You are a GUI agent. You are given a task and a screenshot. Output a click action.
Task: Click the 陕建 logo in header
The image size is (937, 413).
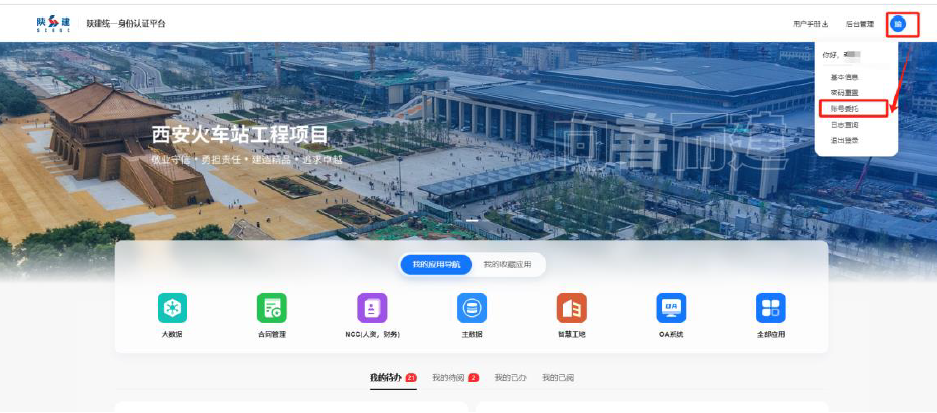pyautogui.click(x=53, y=23)
